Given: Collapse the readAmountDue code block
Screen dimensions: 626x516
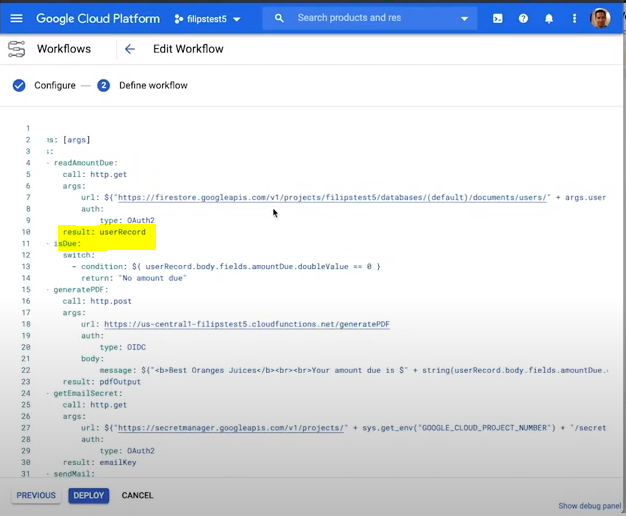Looking at the screenshot, I should 47,163.
